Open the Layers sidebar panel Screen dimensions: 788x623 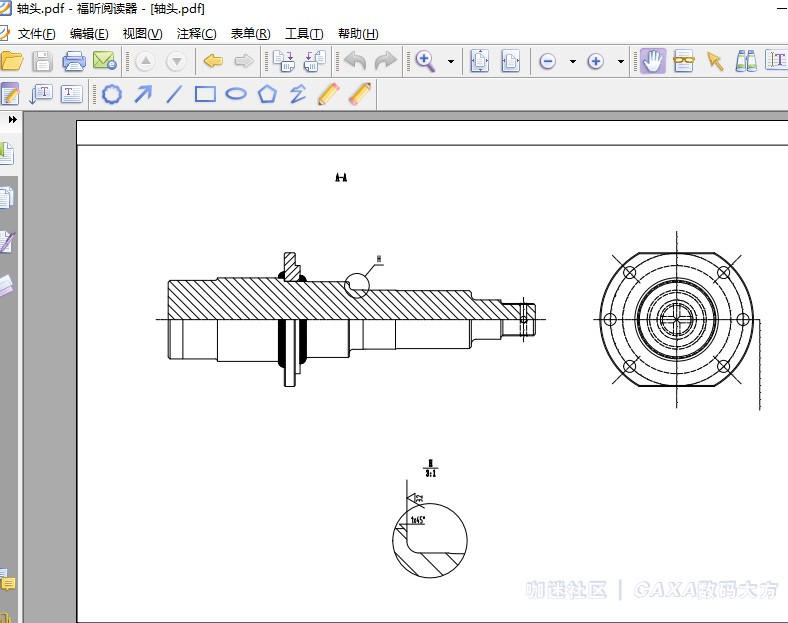click(7, 286)
